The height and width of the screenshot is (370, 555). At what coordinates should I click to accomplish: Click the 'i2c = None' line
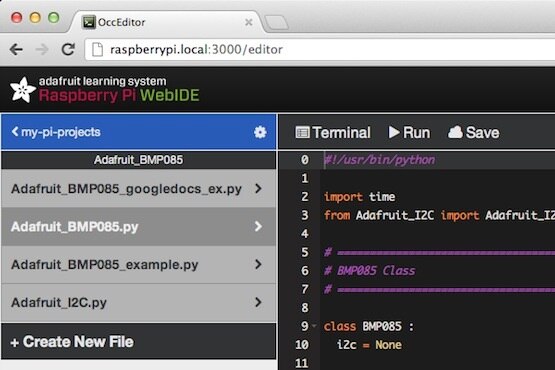pos(370,345)
